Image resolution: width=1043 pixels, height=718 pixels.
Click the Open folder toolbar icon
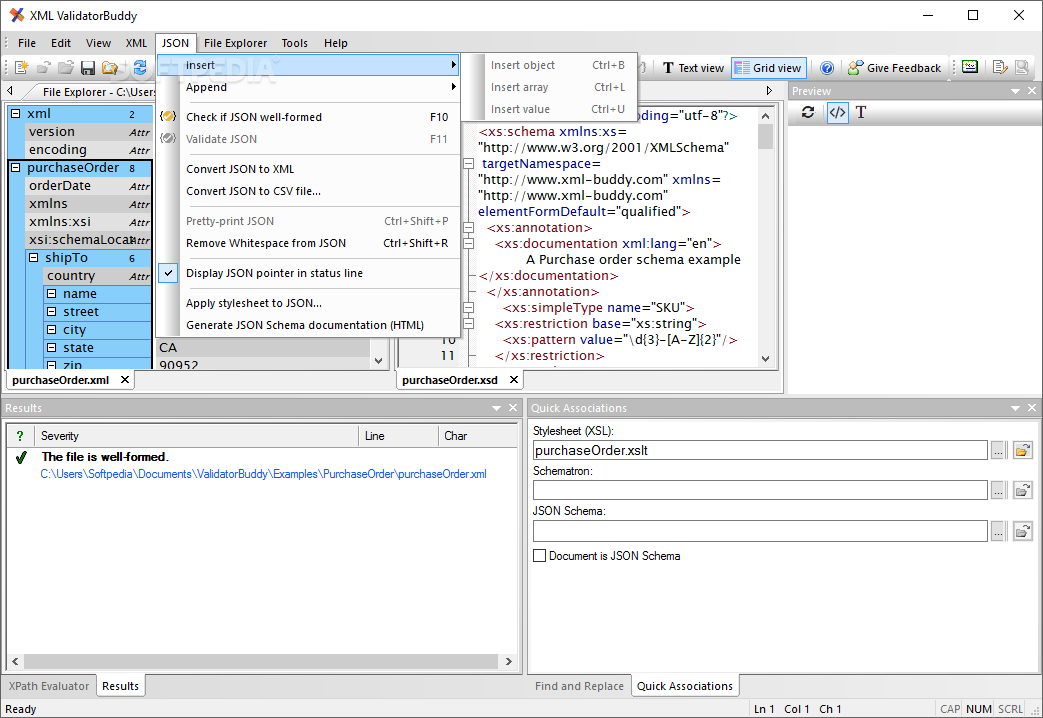(x=66, y=68)
